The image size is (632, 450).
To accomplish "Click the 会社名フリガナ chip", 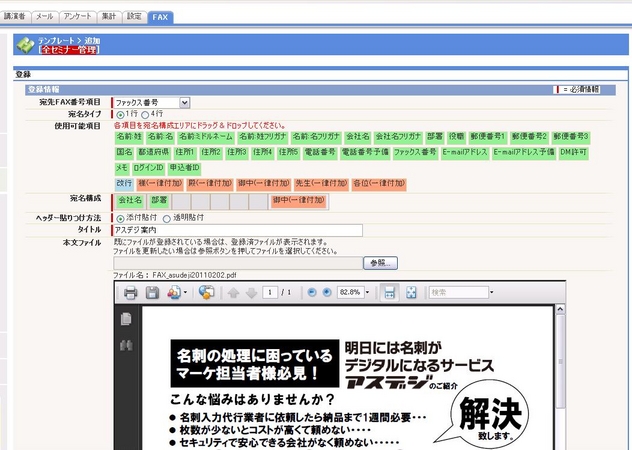I will pyautogui.click(x=398, y=137).
